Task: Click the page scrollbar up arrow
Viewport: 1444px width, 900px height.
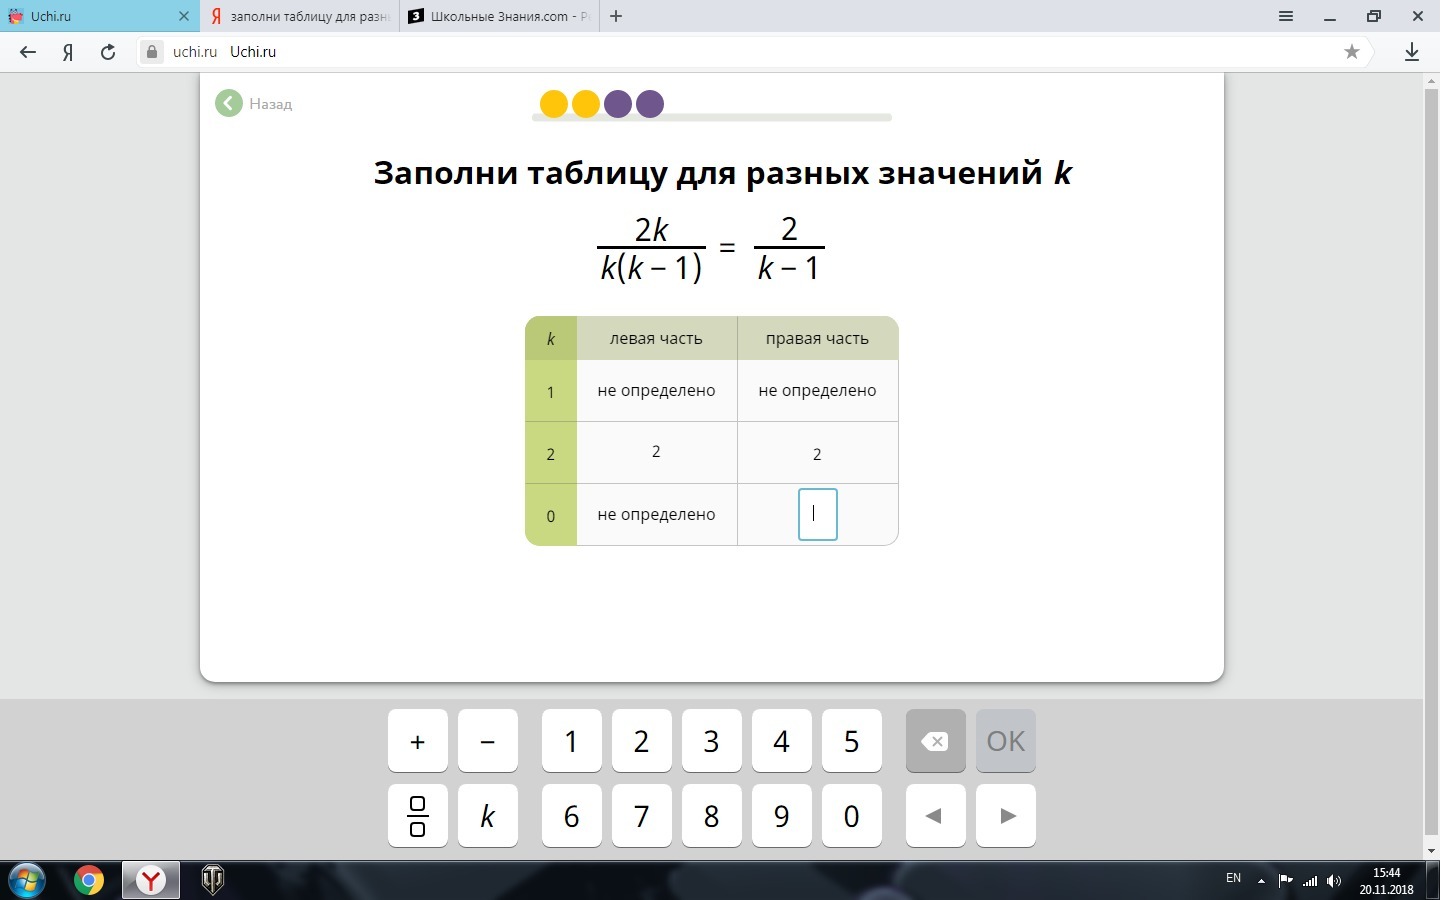Action: (x=1431, y=81)
